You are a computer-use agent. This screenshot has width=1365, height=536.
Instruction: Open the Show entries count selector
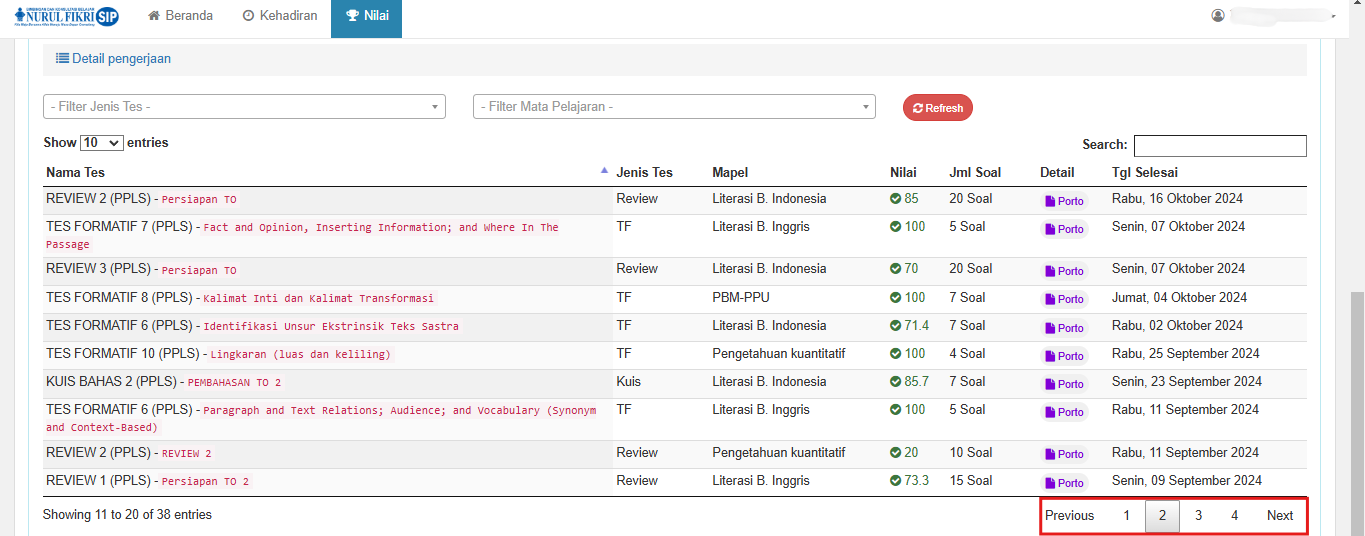(101, 143)
